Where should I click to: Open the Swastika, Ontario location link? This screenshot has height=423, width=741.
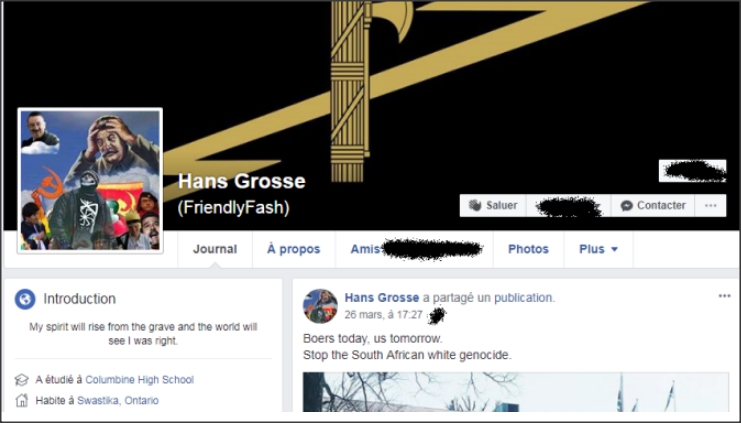pyautogui.click(x=118, y=400)
